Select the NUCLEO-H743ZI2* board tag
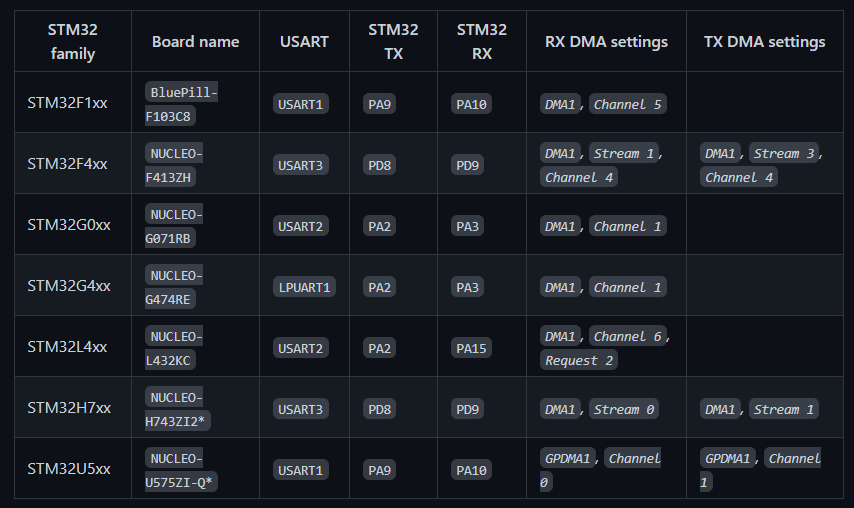Viewport: 854px width, 508px height. pos(177,409)
